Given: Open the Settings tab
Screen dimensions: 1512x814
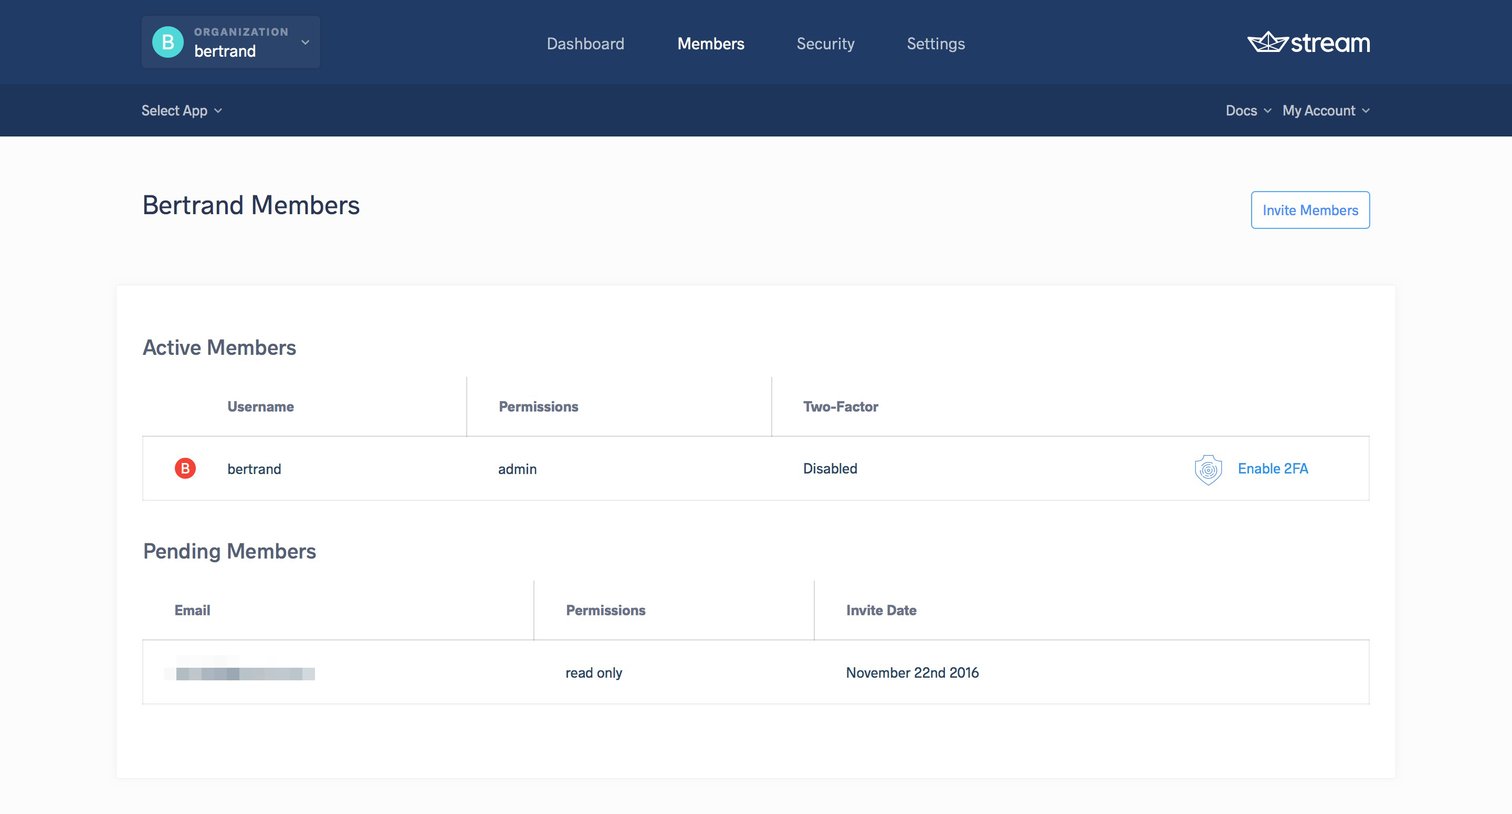Looking at the screenshot, I should coord(936,44).
